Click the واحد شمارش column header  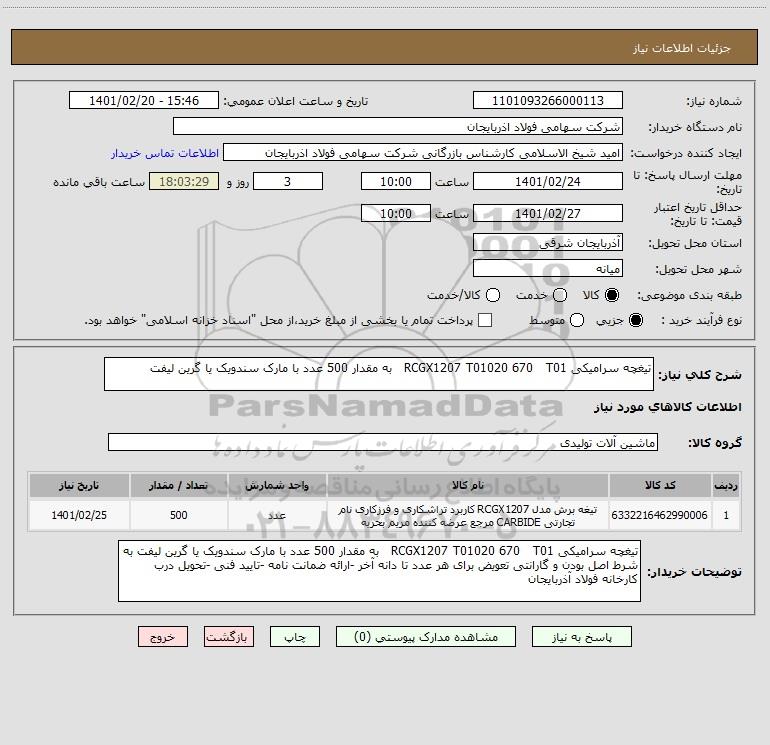(277, 485)
